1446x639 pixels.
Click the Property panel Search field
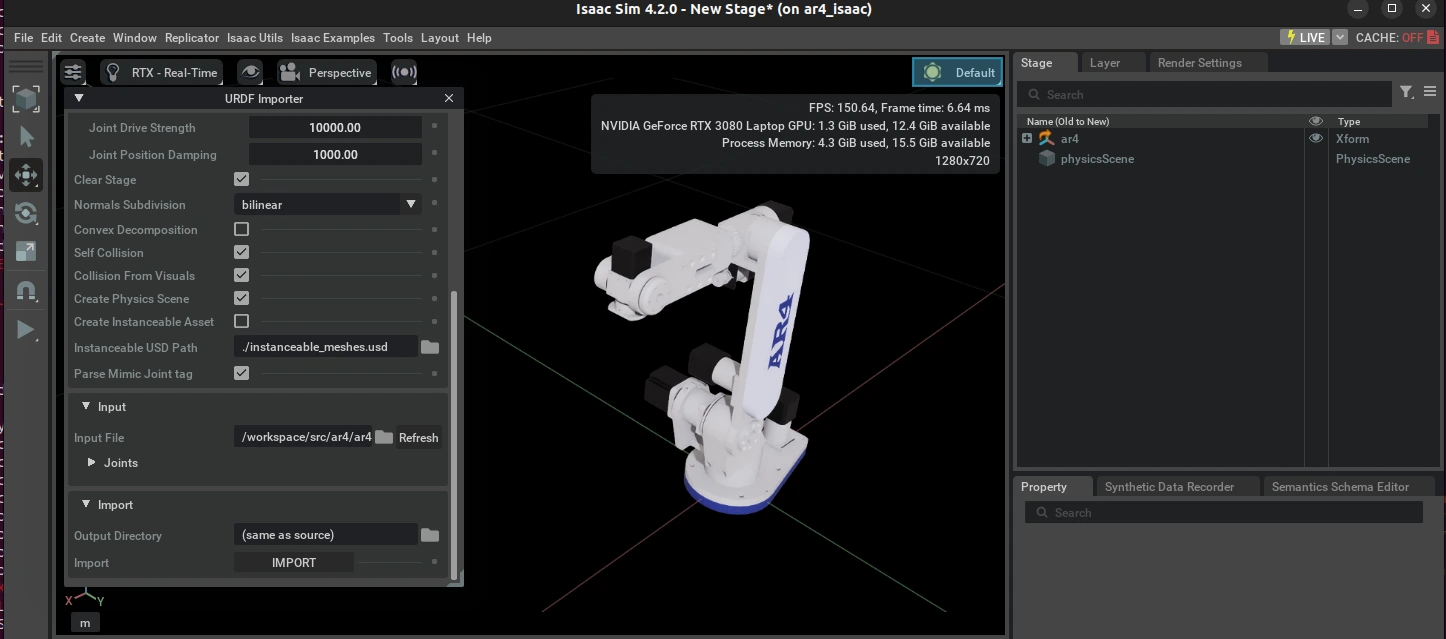click(1223, 512)
